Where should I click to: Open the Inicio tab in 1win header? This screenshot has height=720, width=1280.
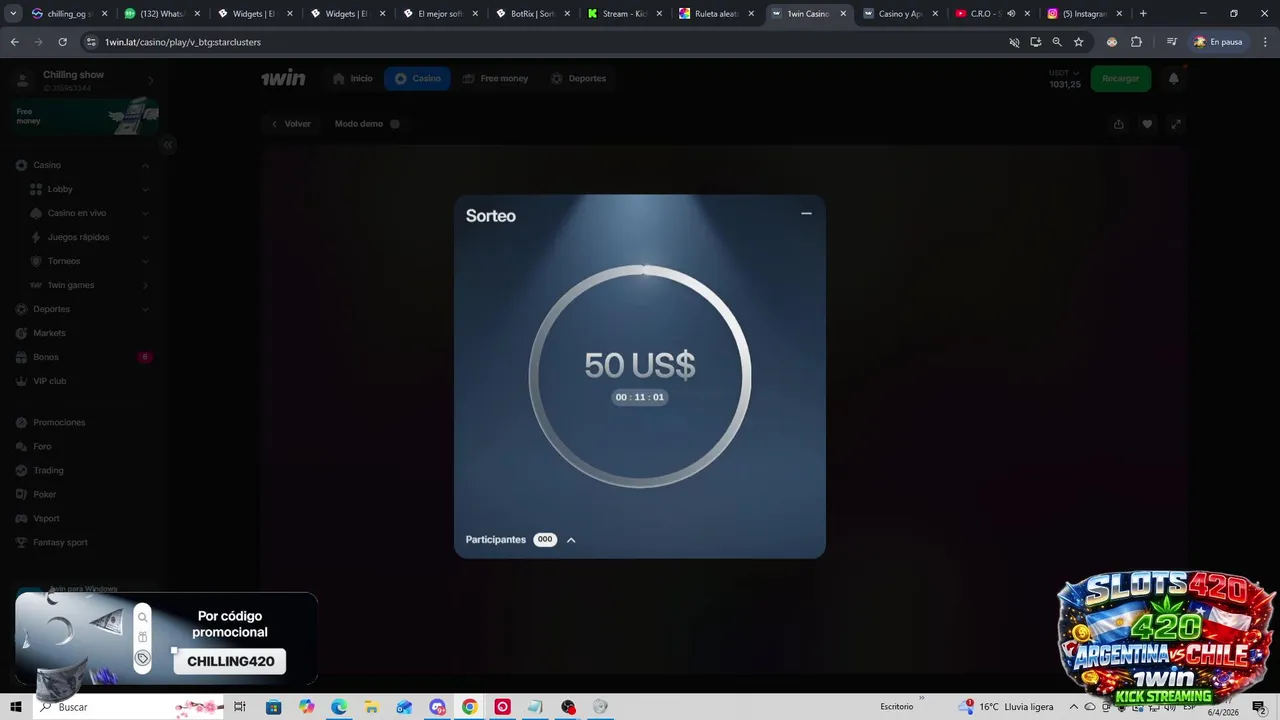352,78
